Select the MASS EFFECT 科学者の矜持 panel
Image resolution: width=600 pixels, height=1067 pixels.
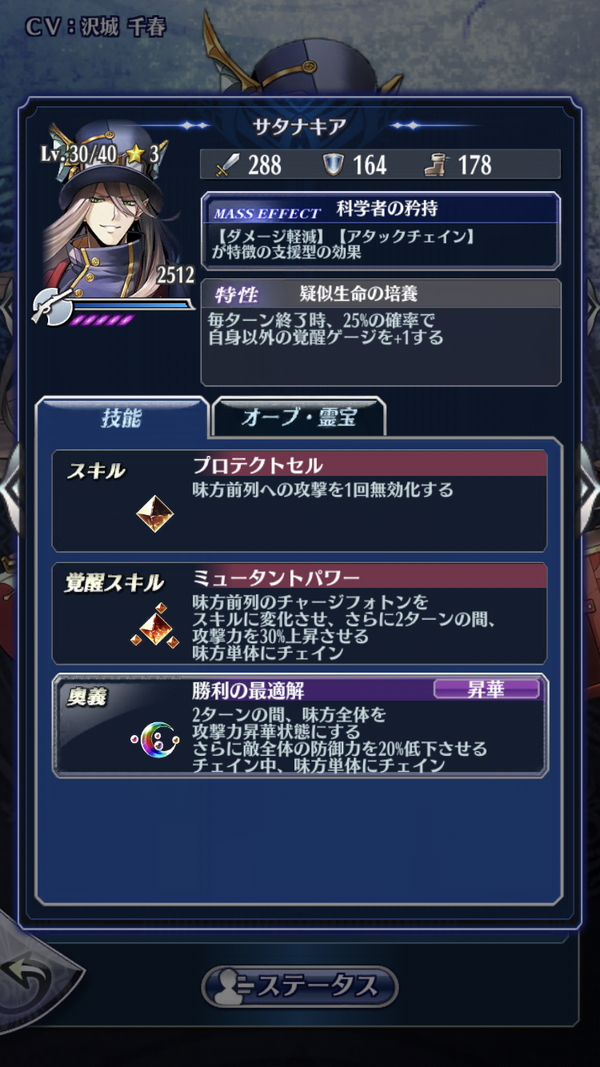pyautogui.click(x=381, y=231)
